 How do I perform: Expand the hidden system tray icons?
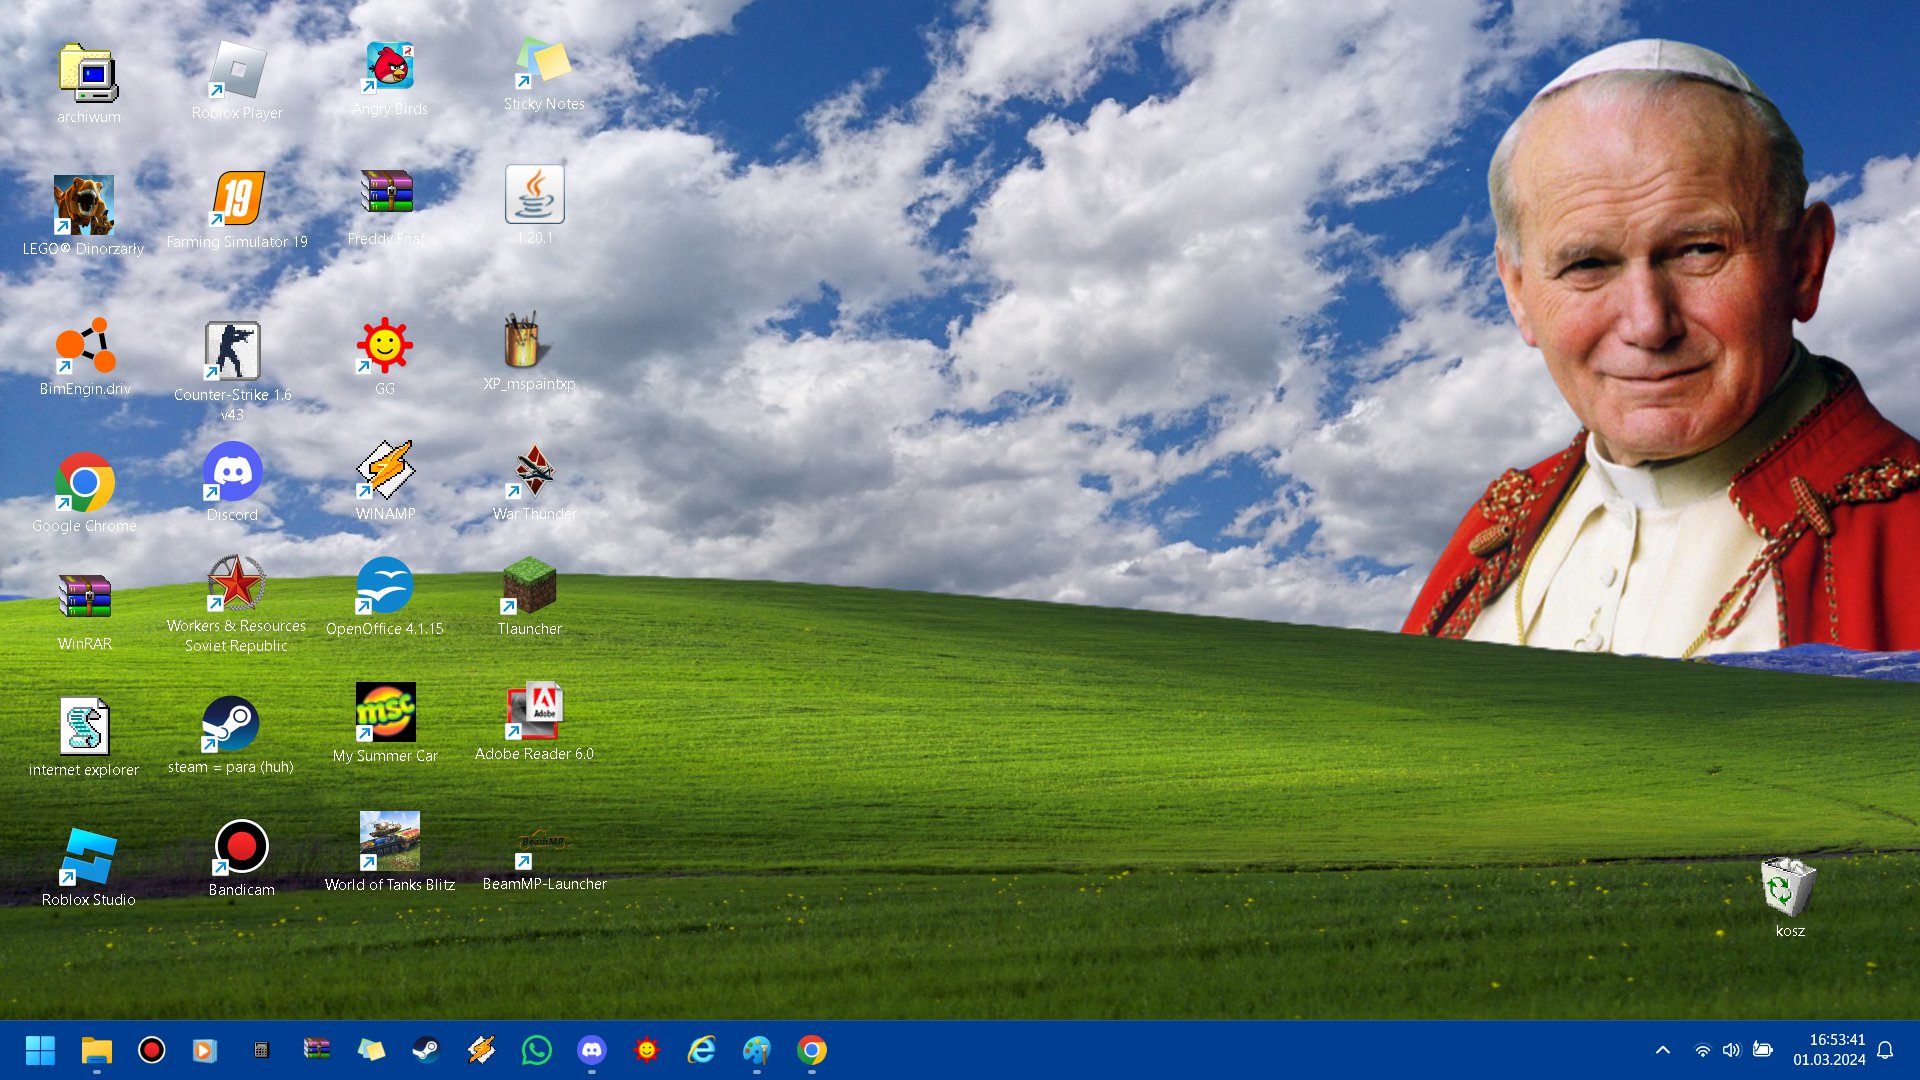tap(1662, 1050)
